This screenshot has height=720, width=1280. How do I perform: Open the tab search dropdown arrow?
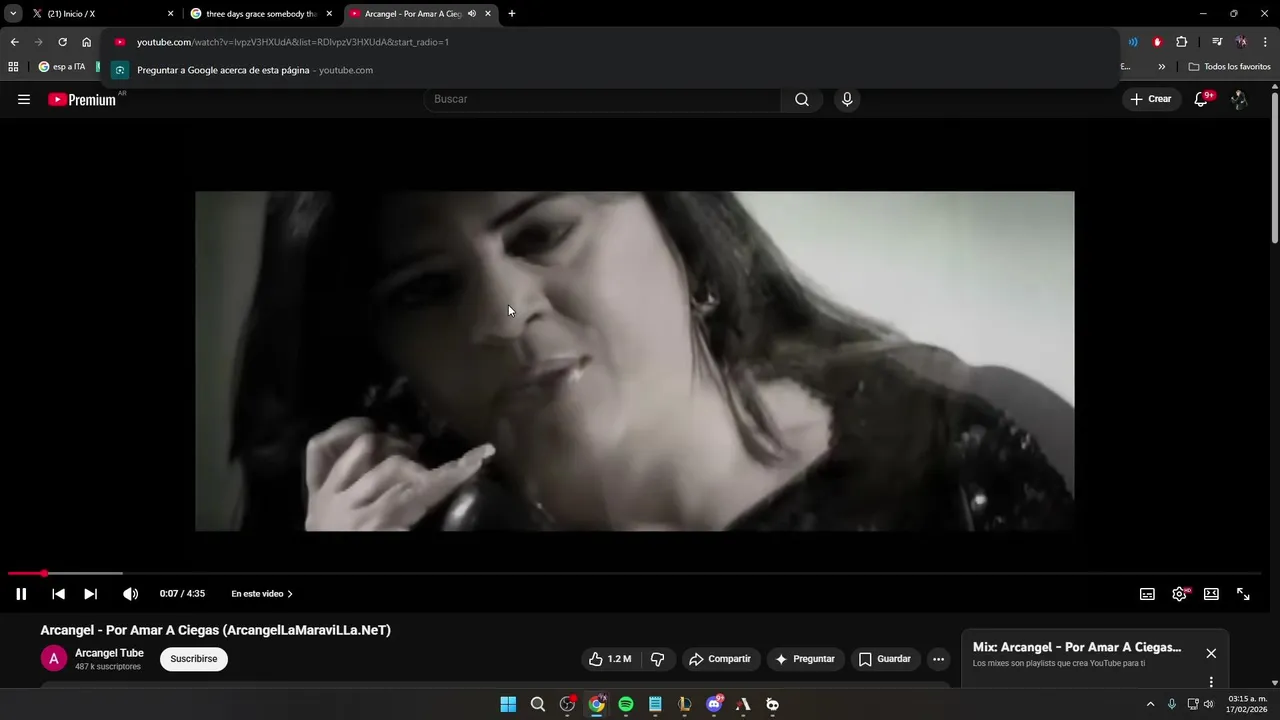point(13,14)
